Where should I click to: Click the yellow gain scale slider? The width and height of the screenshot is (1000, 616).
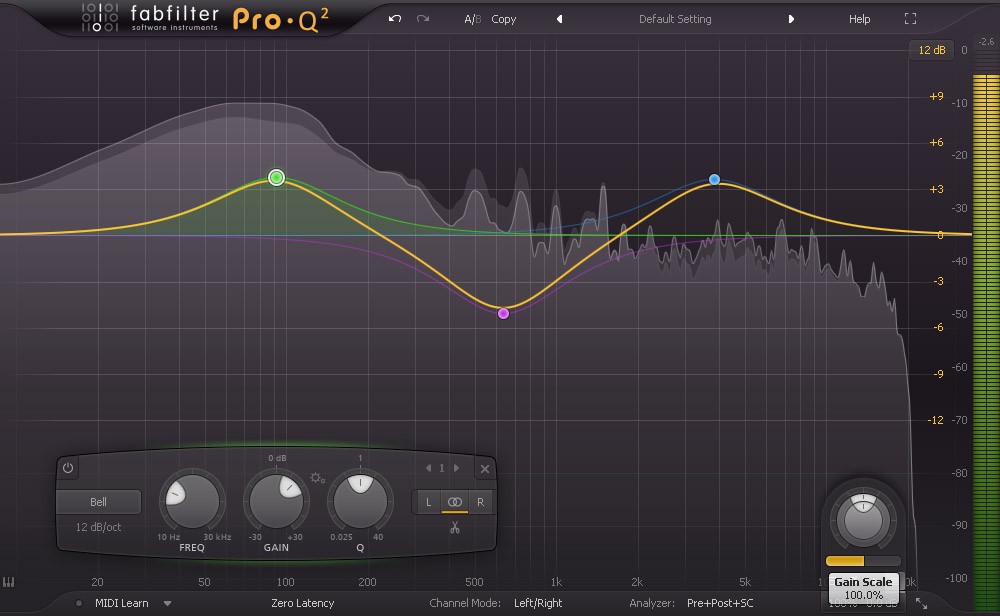coord(863,561)
